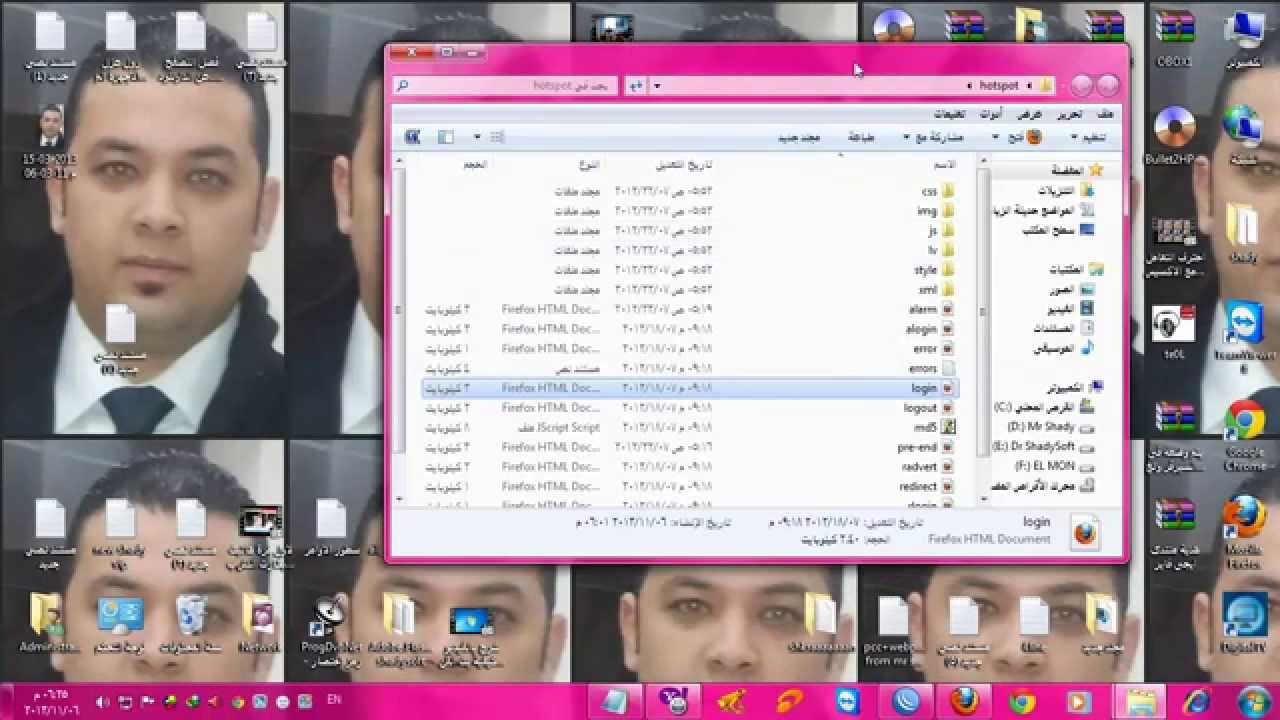
Task: Select the logout HTML file
Action: [x=930, y=408]
